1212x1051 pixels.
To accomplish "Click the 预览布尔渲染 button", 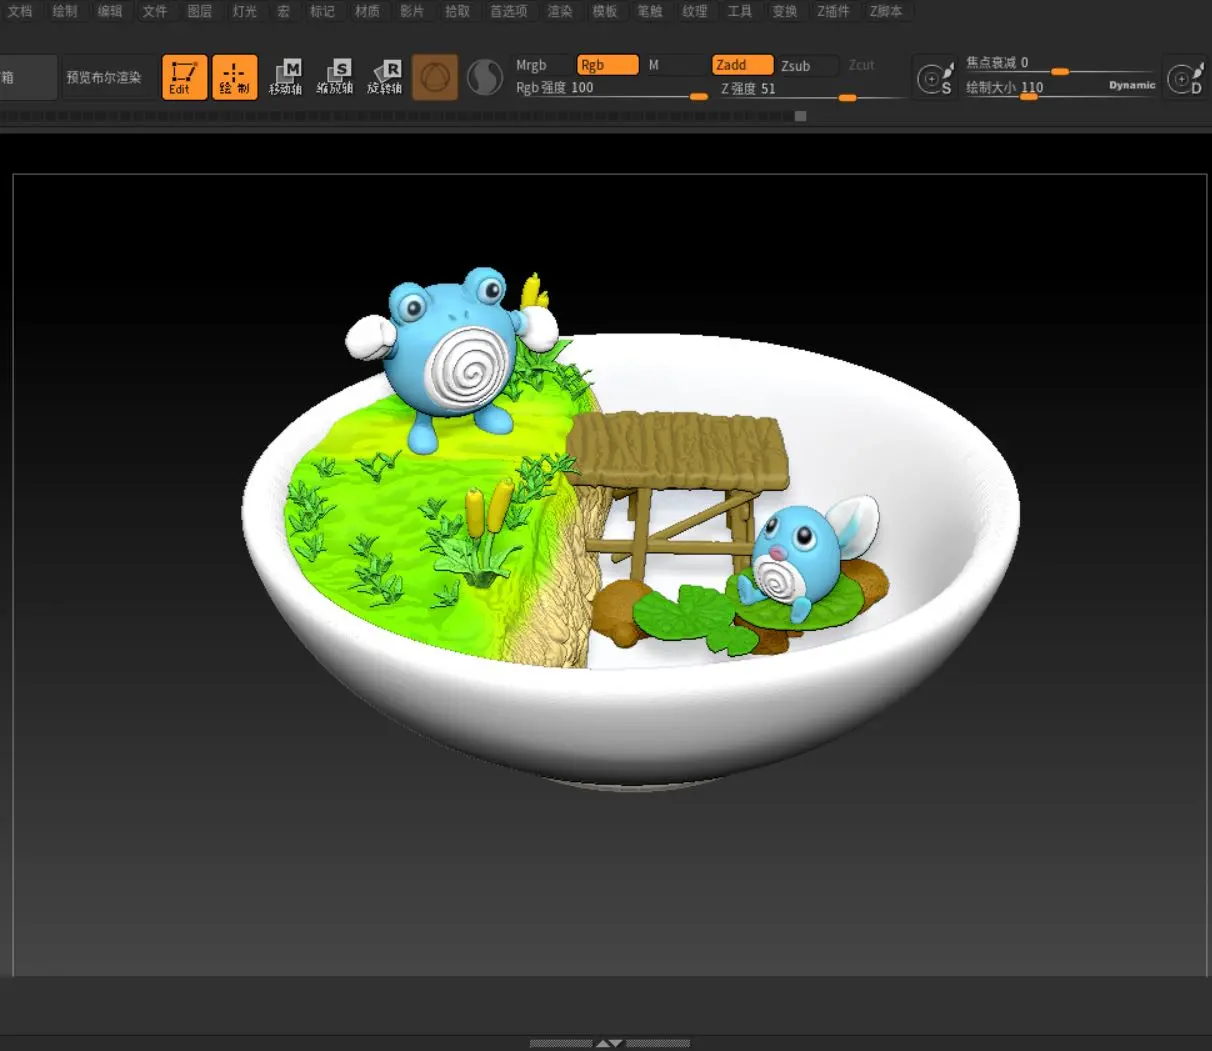I will (x=104, y=77).
